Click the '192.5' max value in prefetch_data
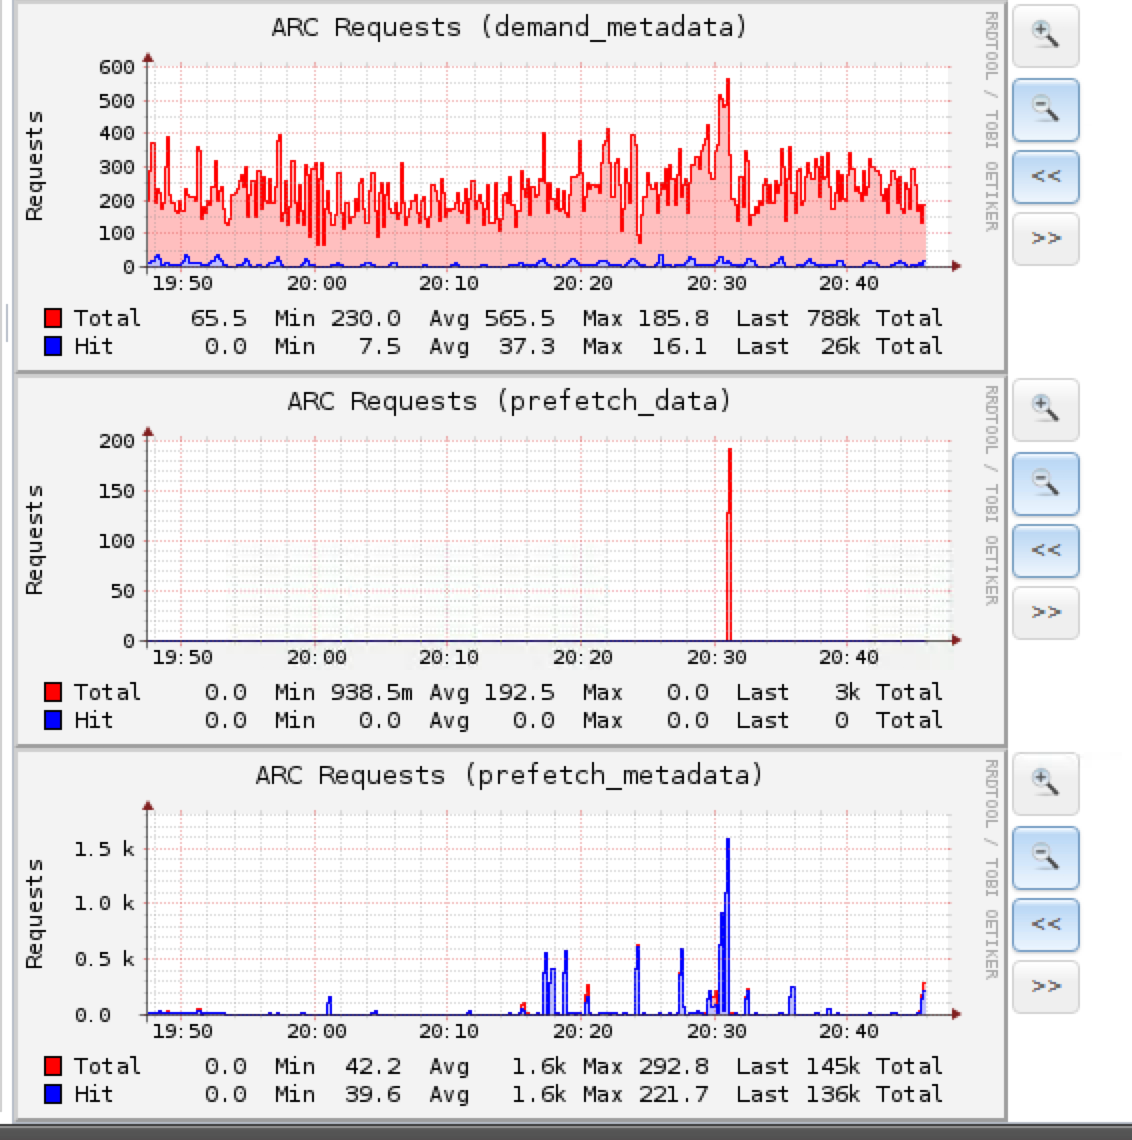The image size is (1132, 1140). pos(519,692)
